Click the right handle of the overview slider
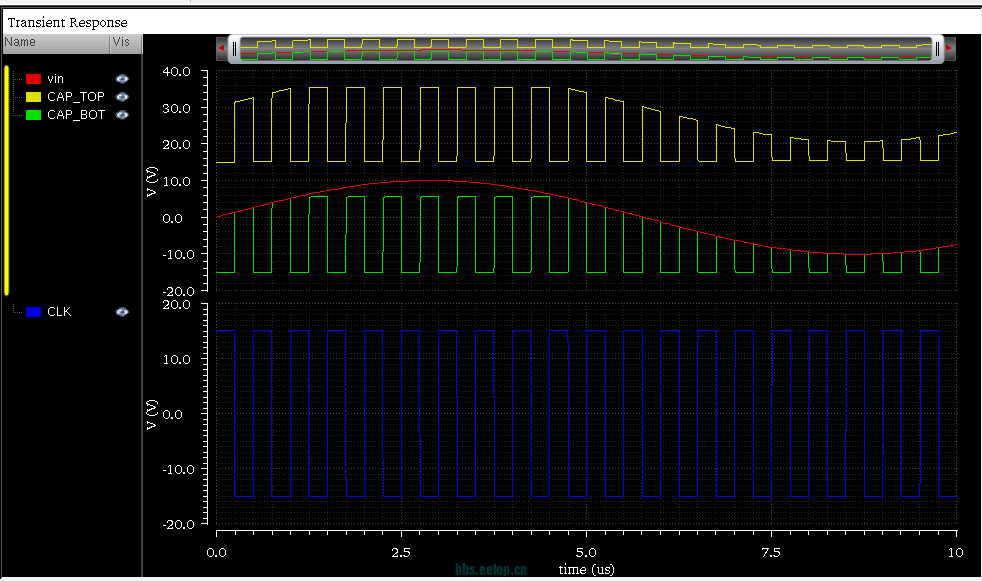Image resolution: width=982 pixels, height=581 pixels. [937, 48]
